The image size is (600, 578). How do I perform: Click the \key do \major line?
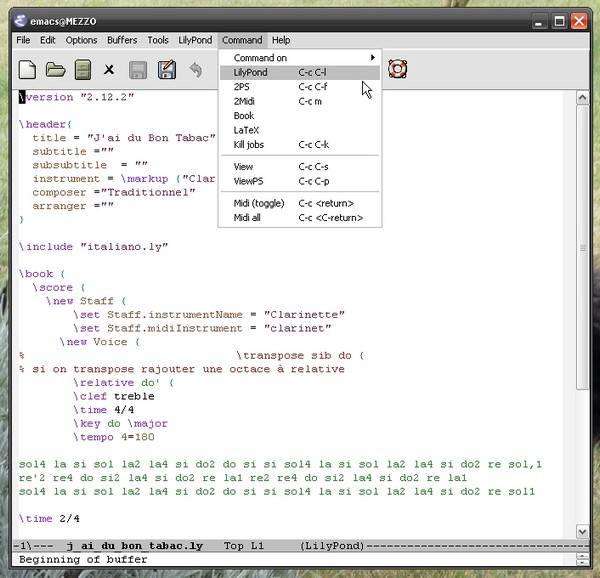(x=121, y=423)
